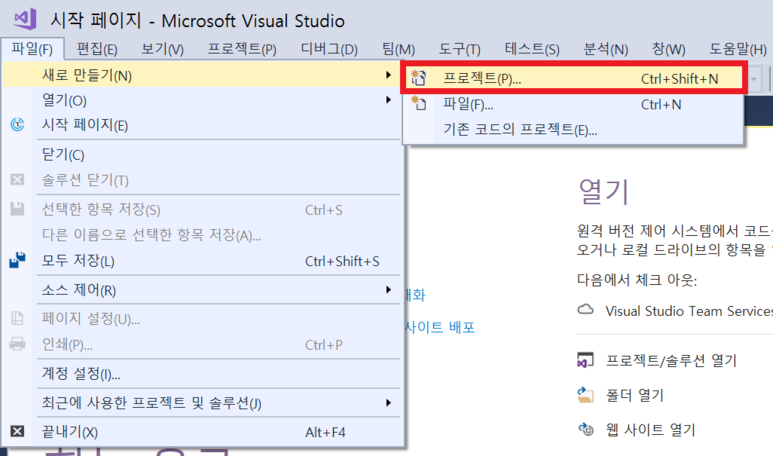773x456 pixels.
Task: Open the 편집(E) menu
Action: (97, 49)
